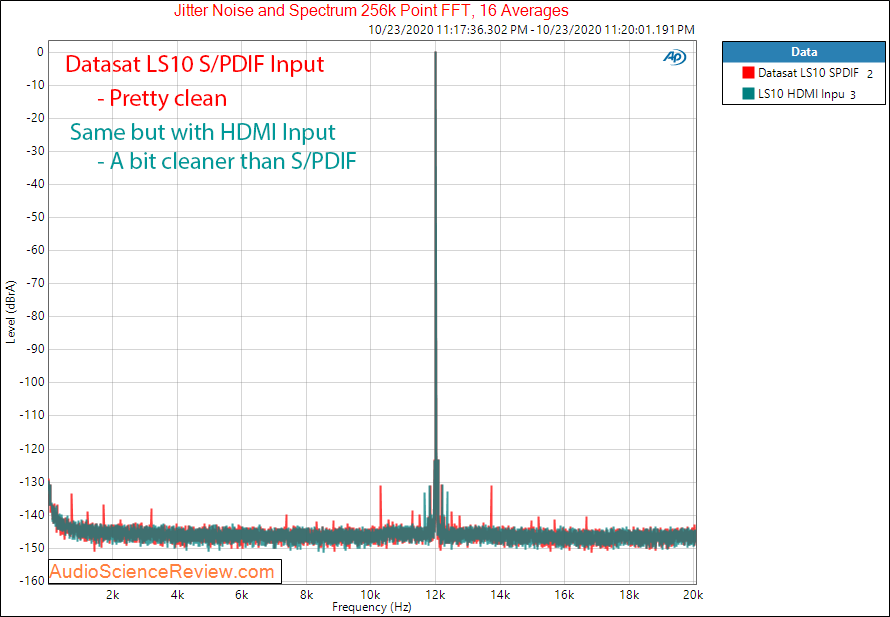Screen dimensions: 890x617
Task: Click the 12 kHz main peak in the spectrum
Action: (435, 255)
